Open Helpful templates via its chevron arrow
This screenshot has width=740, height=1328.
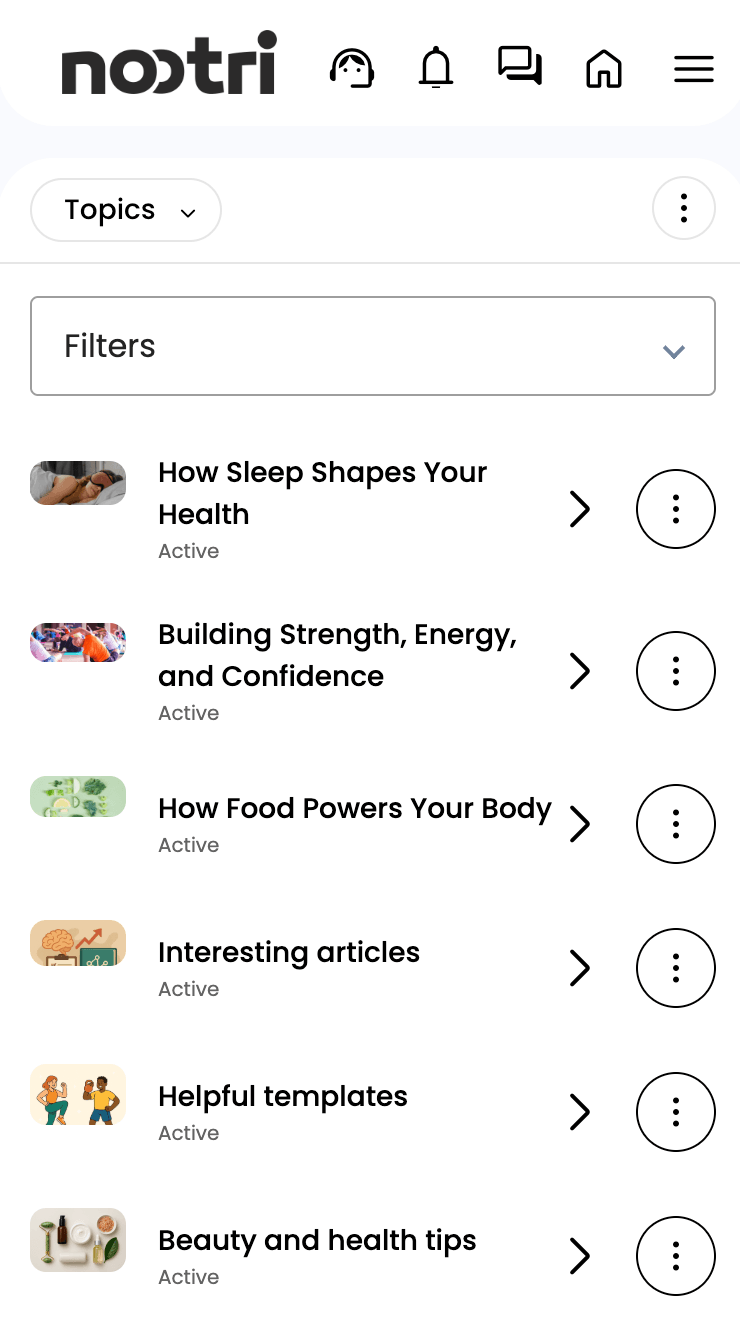click(x=580, y=1111)
